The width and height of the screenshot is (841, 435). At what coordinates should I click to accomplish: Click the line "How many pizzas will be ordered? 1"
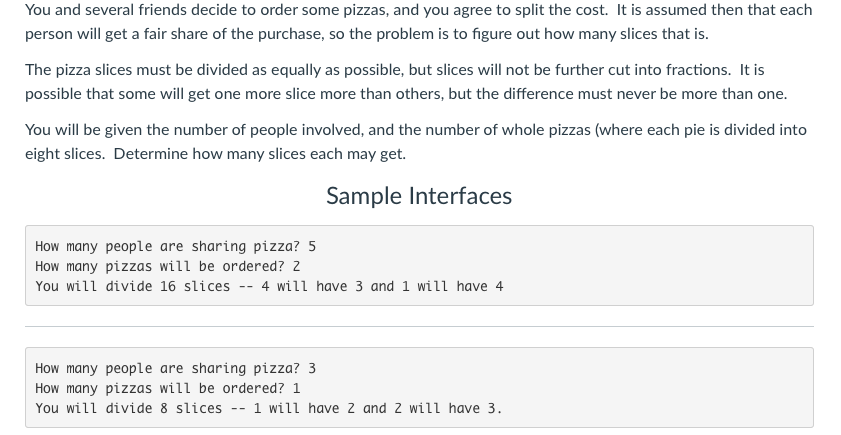[x=167, y=388]
